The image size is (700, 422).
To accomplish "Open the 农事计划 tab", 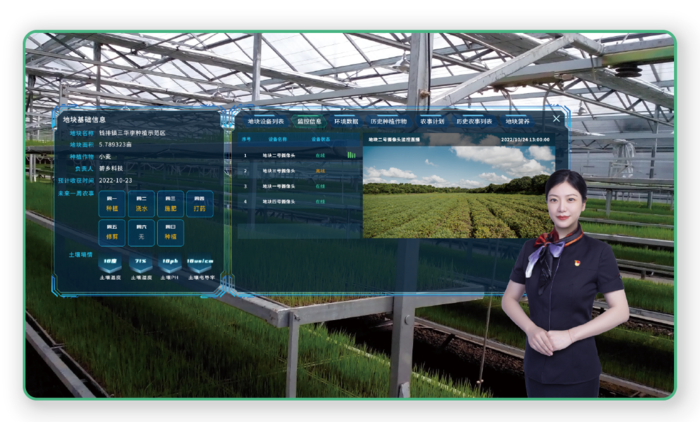I will pyautogui.click(x=432, y=120).
